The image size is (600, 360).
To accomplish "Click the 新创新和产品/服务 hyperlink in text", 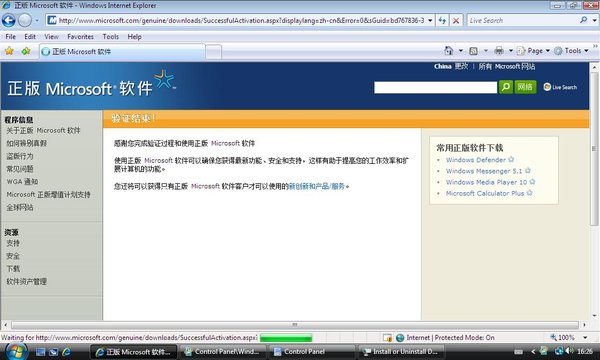I will point(316,186).
